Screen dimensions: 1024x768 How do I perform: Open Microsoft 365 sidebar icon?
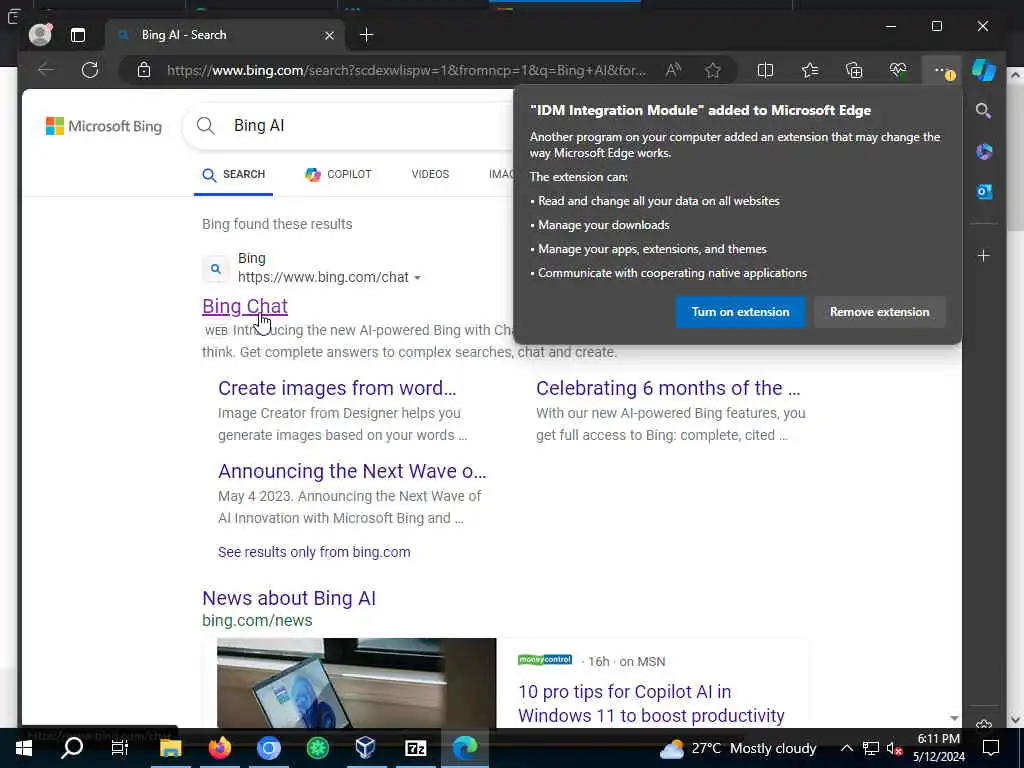pos(984,152)
